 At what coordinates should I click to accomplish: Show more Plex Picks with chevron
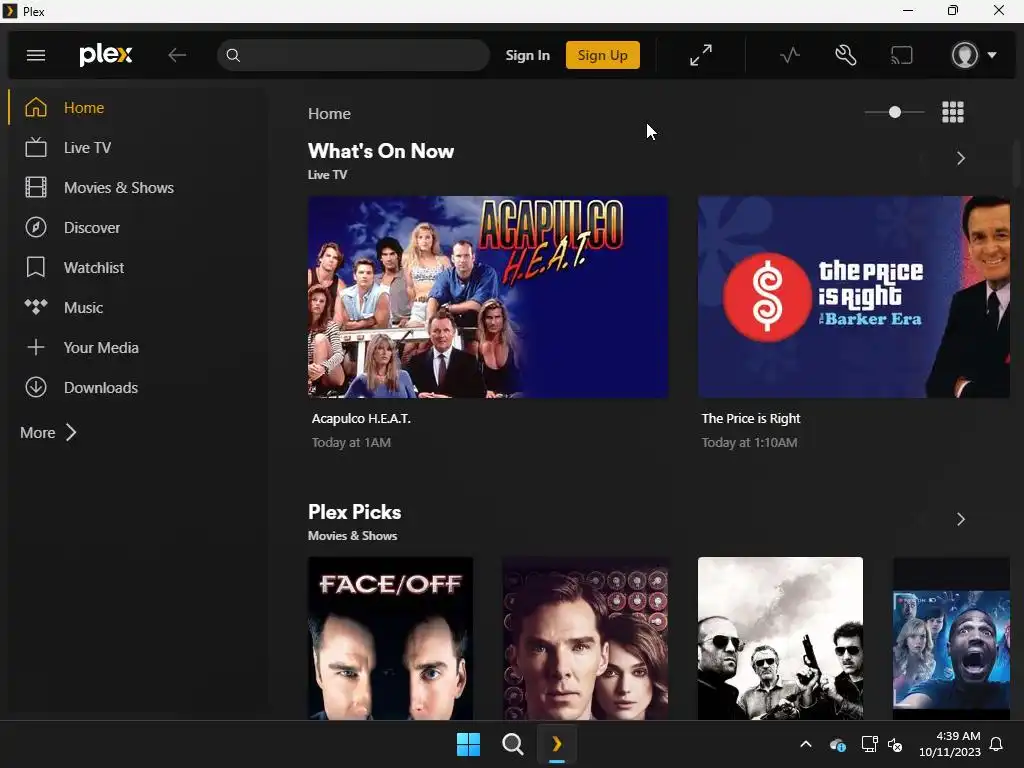pos(961,519)
